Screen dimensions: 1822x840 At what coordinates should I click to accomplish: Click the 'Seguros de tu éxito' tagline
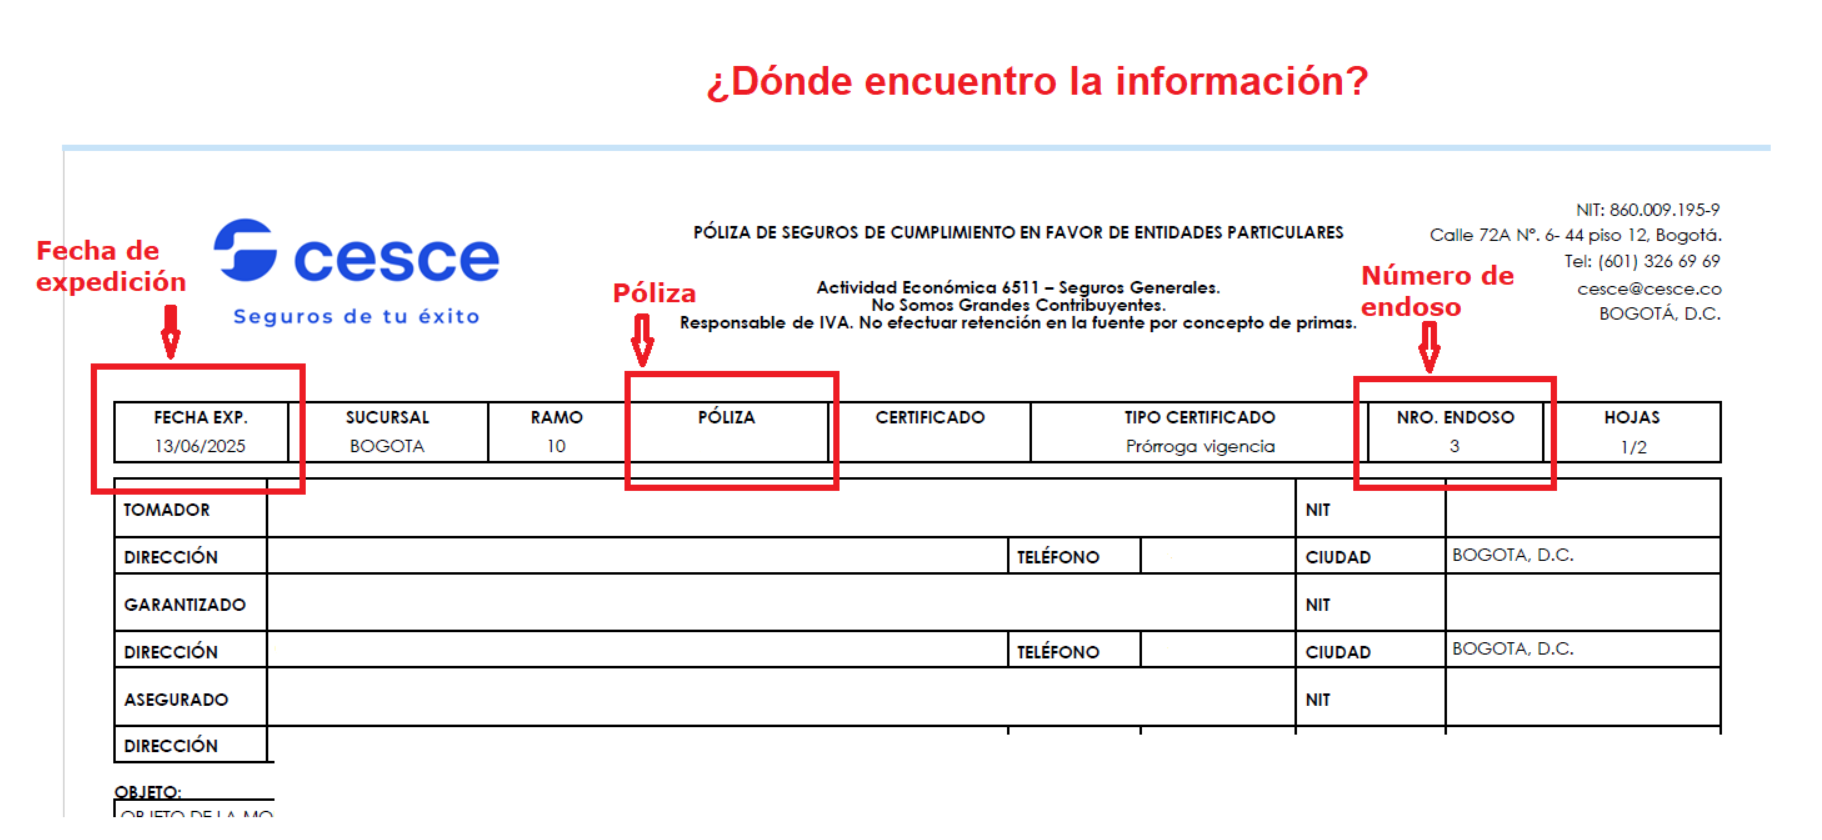(x=356, y=316)
